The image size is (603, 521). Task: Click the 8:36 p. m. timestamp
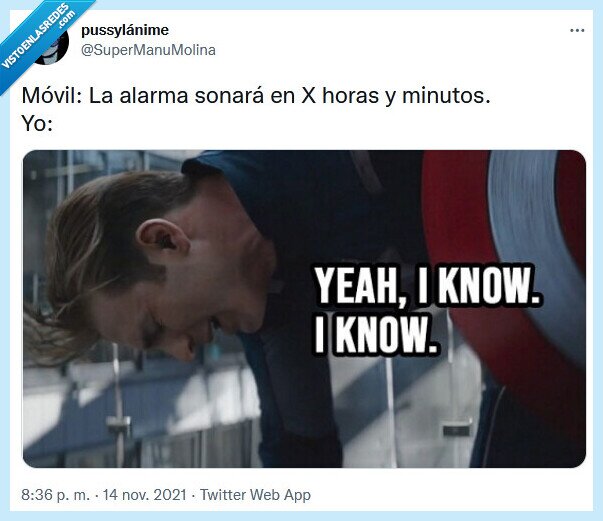point(55,494)
